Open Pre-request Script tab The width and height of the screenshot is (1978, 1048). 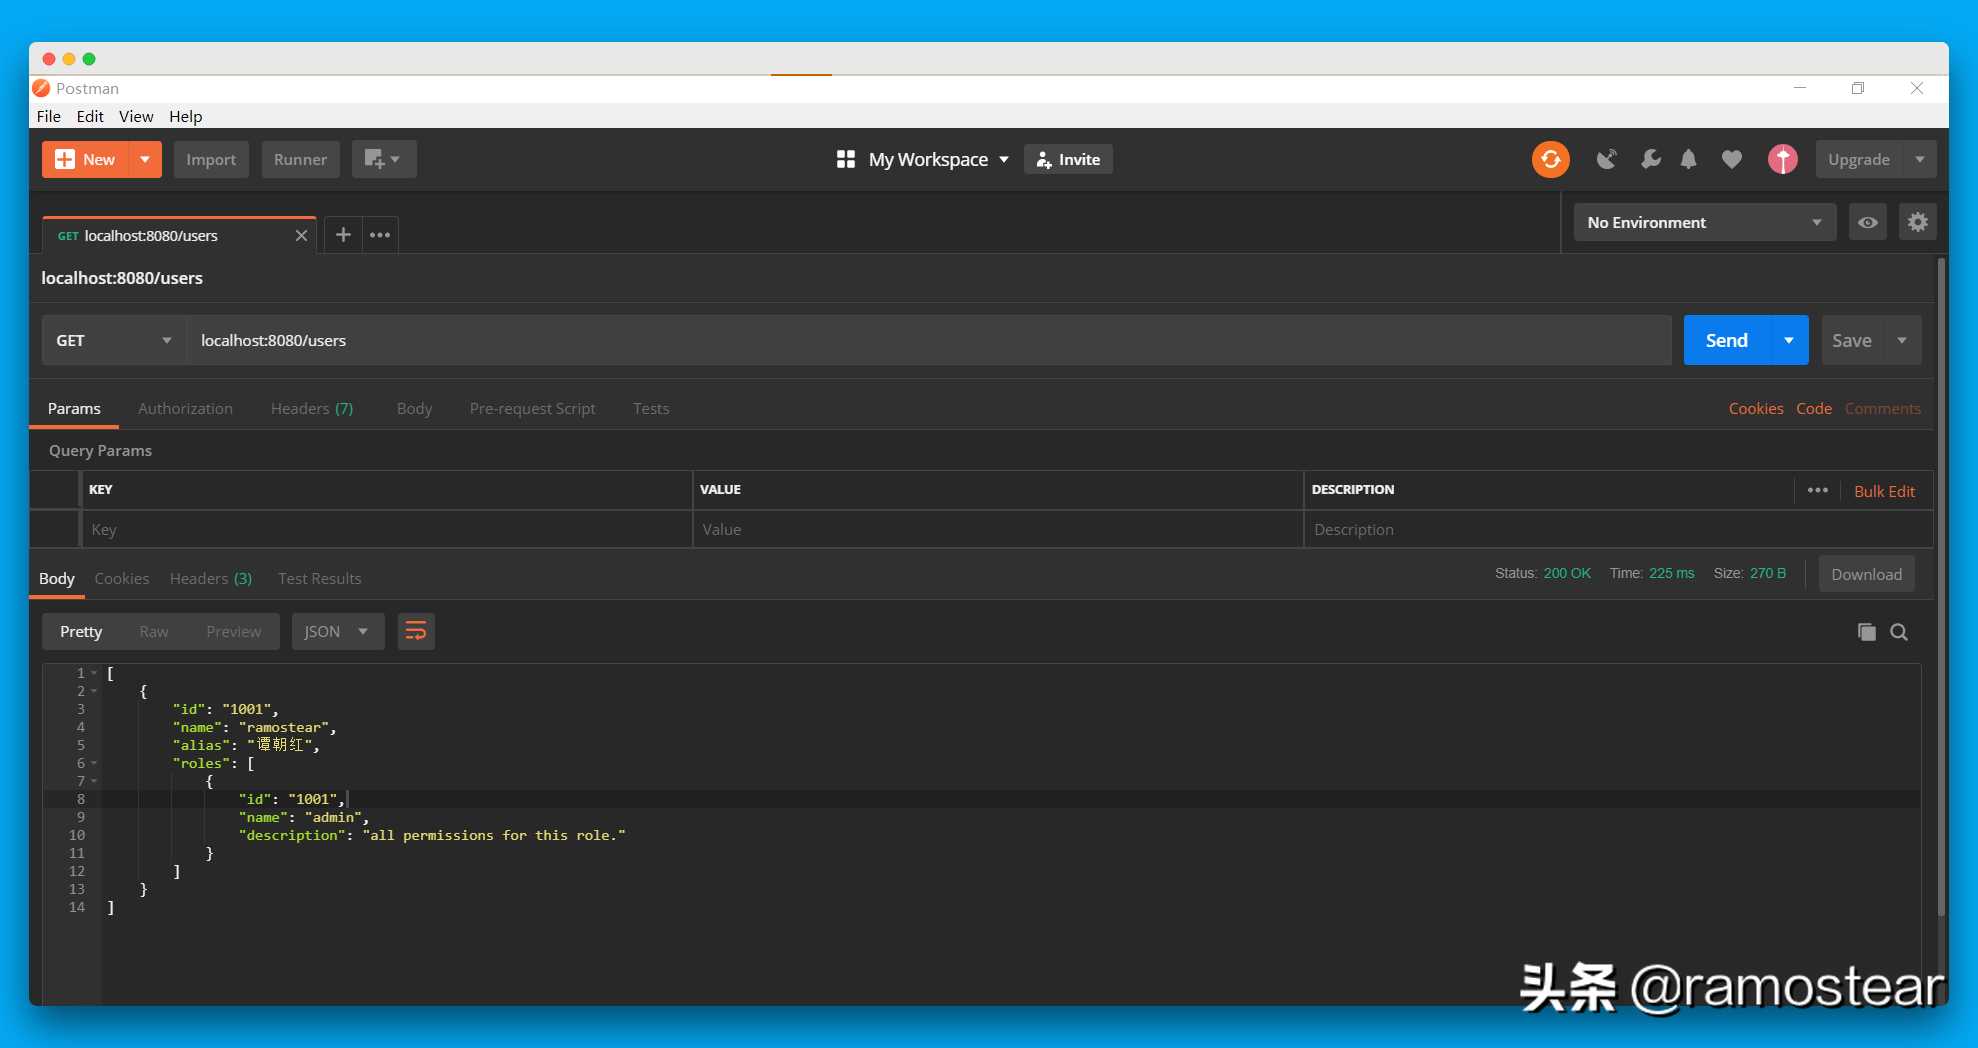point(532,408)
